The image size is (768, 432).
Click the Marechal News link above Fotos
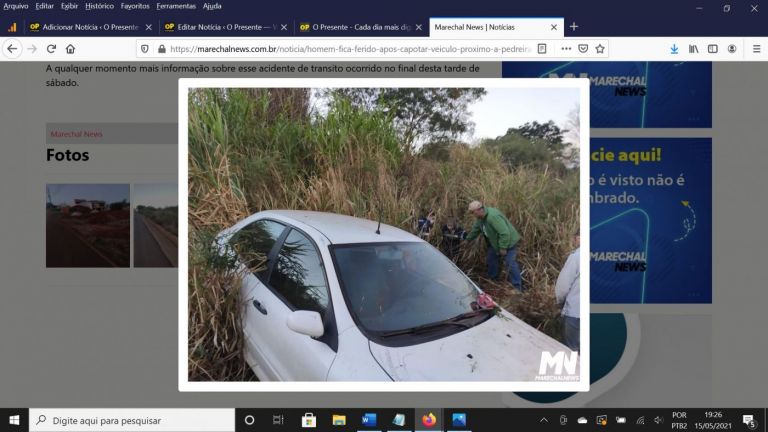[x=76, y=134]
